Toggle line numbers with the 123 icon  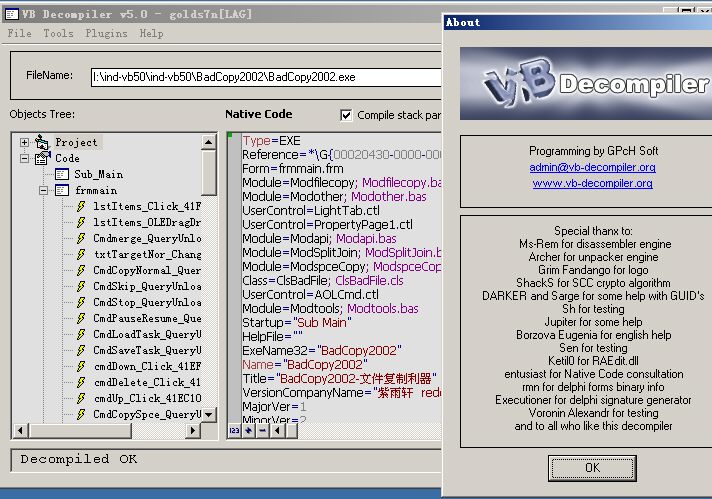tap(234, 430)
